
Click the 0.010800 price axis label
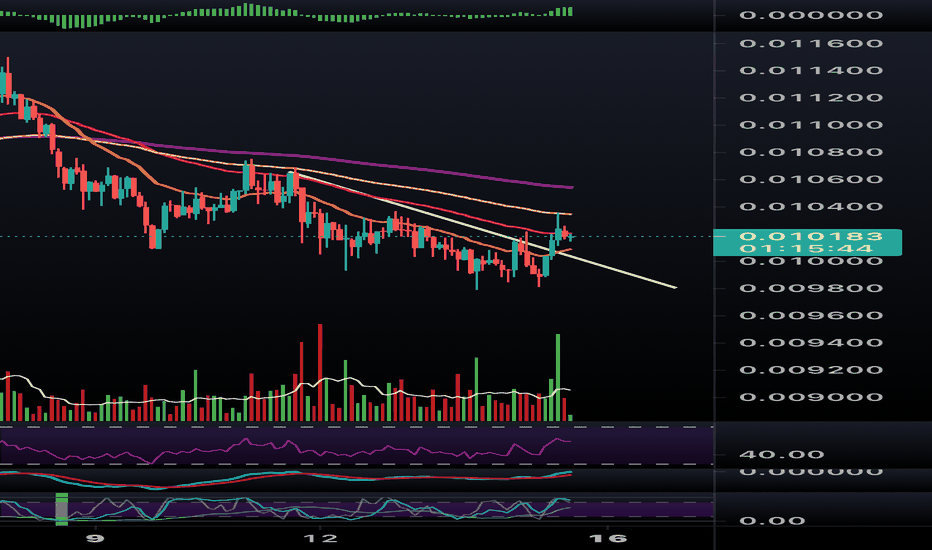(x=811, y=152)
